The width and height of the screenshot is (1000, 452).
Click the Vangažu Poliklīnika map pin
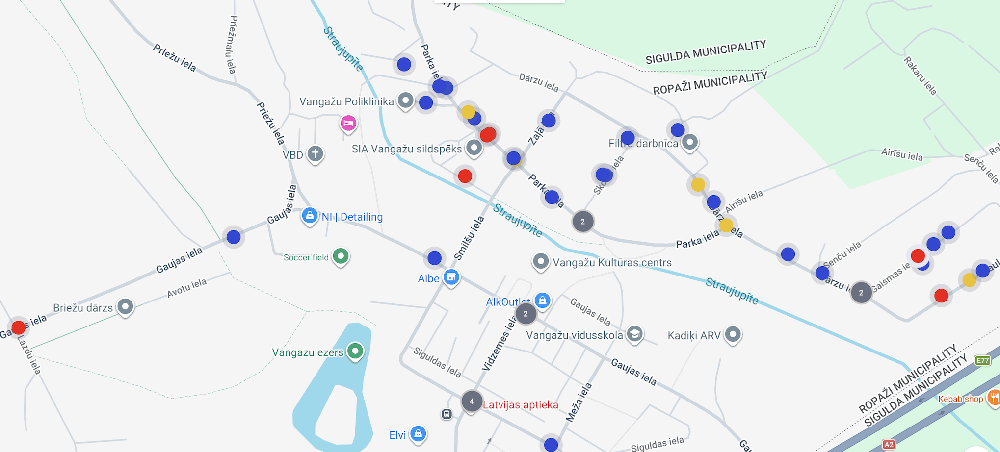[406, 100]
